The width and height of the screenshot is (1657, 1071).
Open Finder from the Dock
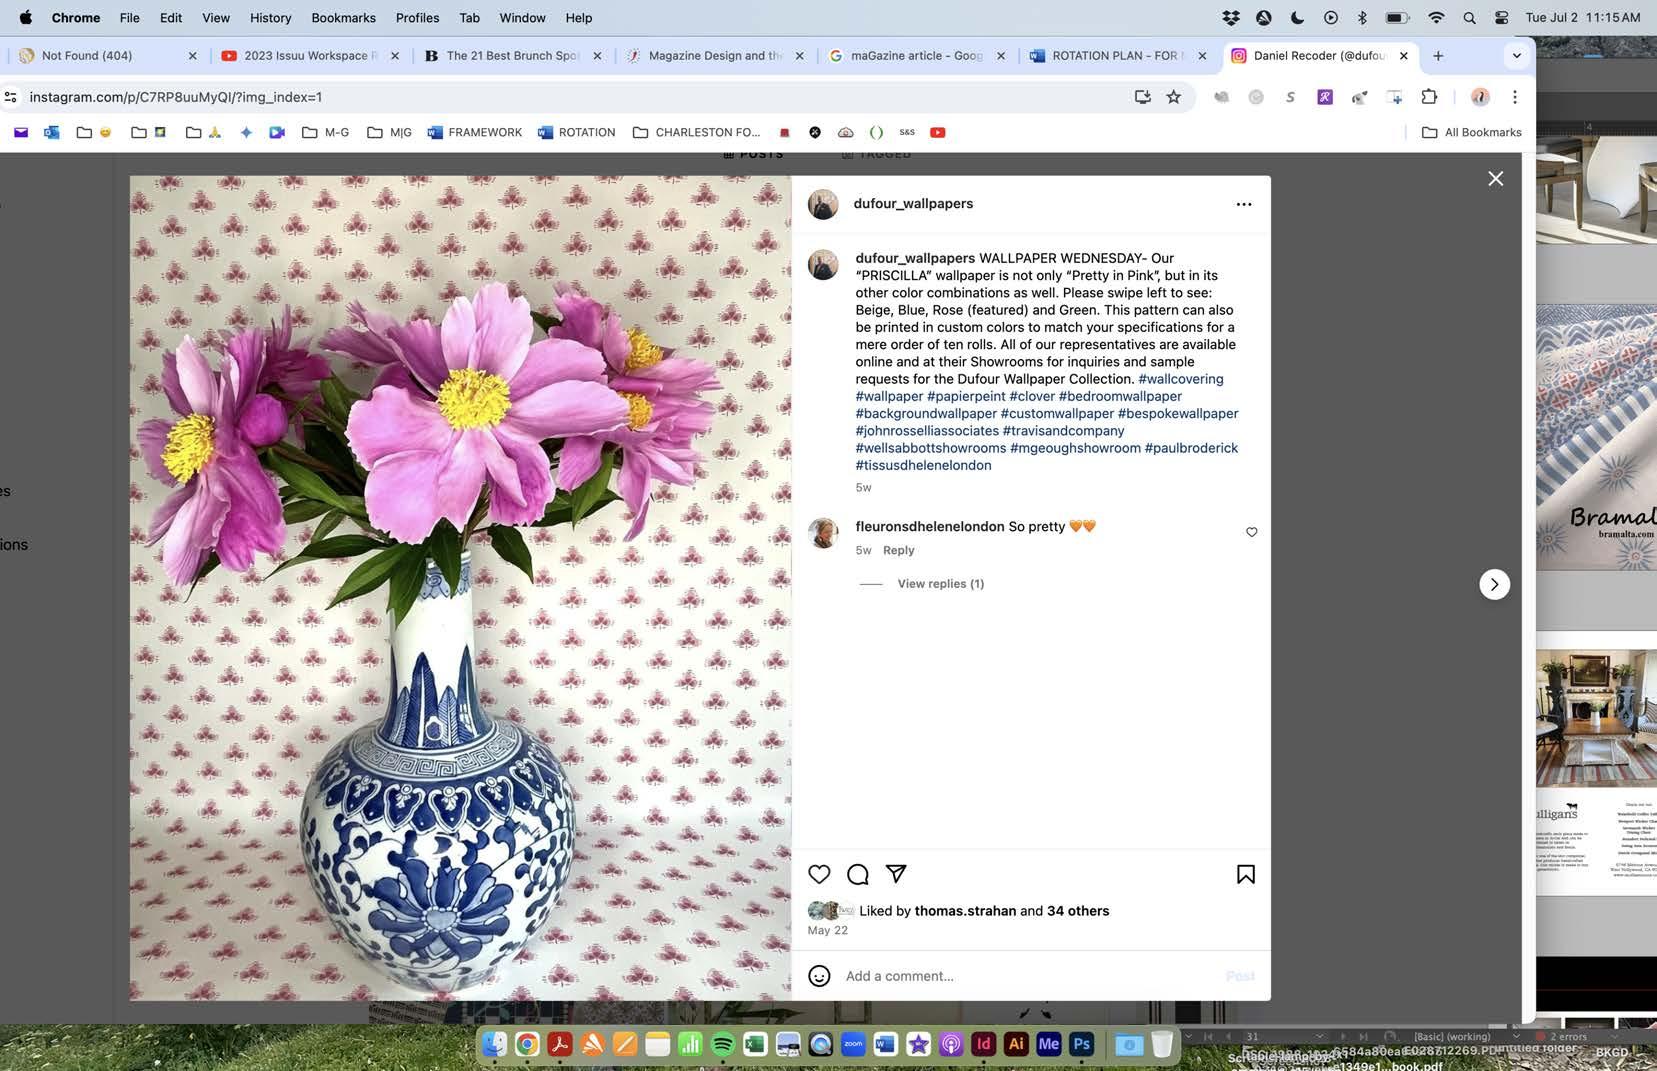click(495, 1044)
